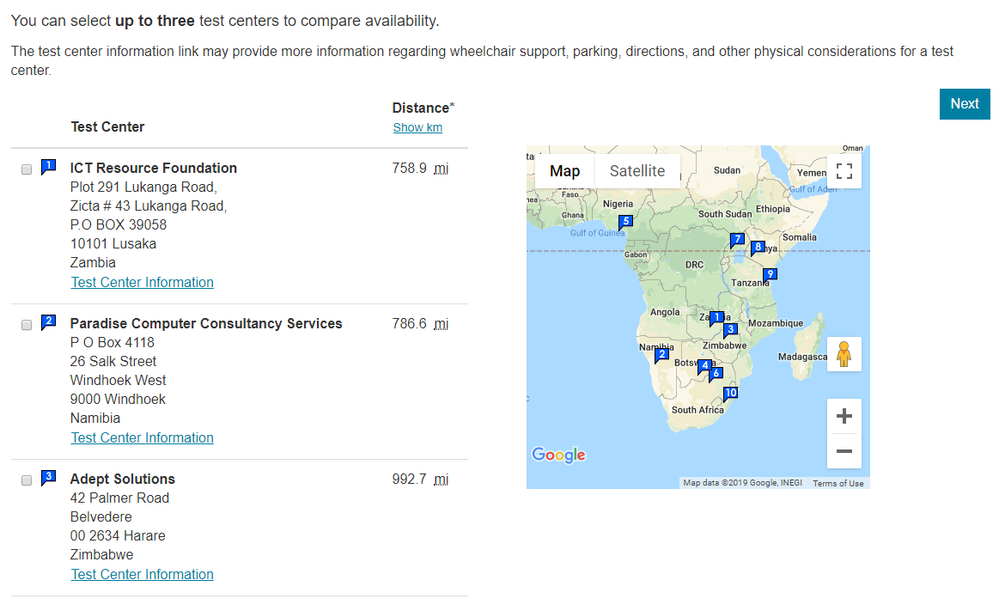The image size is (999, 600).
Task: Switch to the Satellite map view
Action: [x=637, y=171]
